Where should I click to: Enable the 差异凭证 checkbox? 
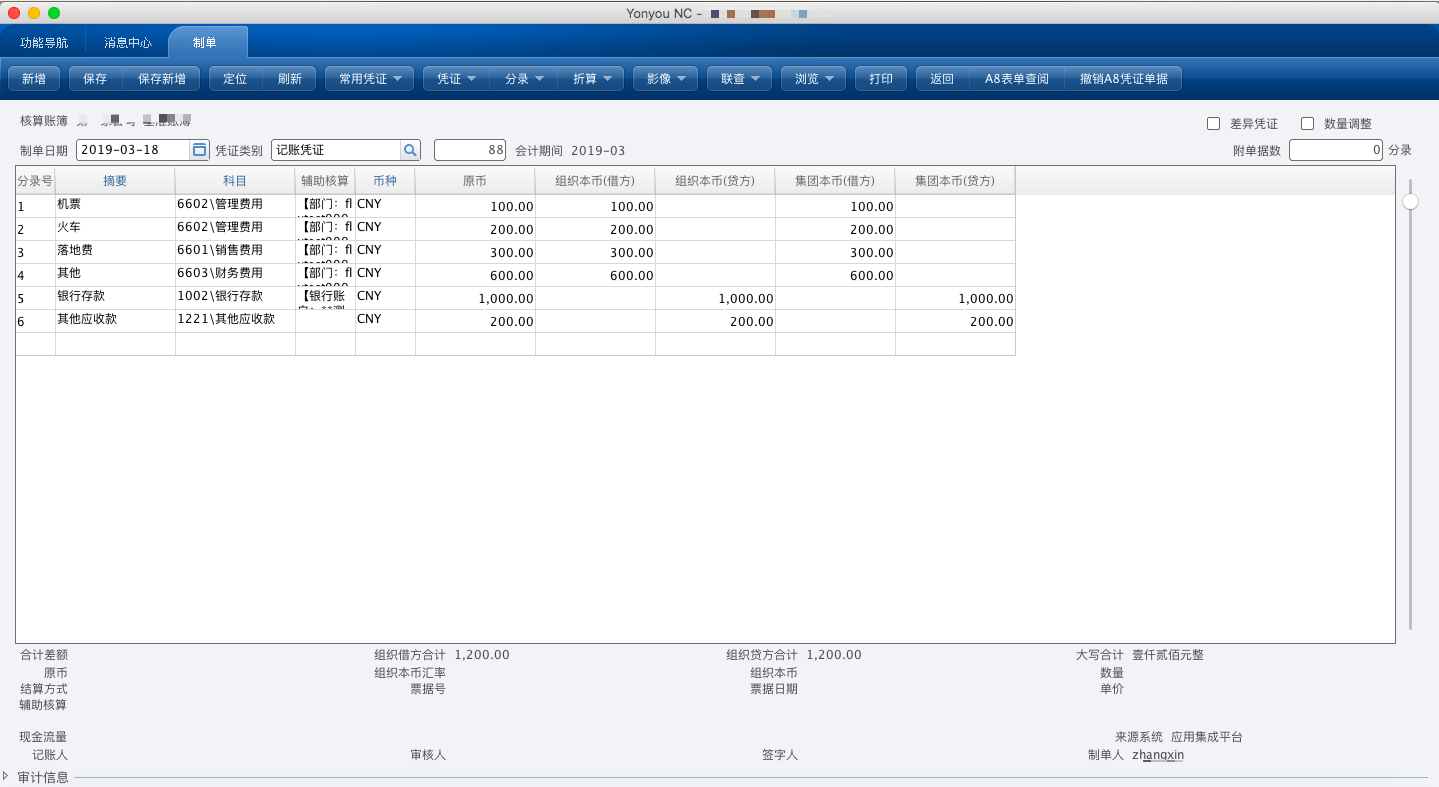[1213, 124]
